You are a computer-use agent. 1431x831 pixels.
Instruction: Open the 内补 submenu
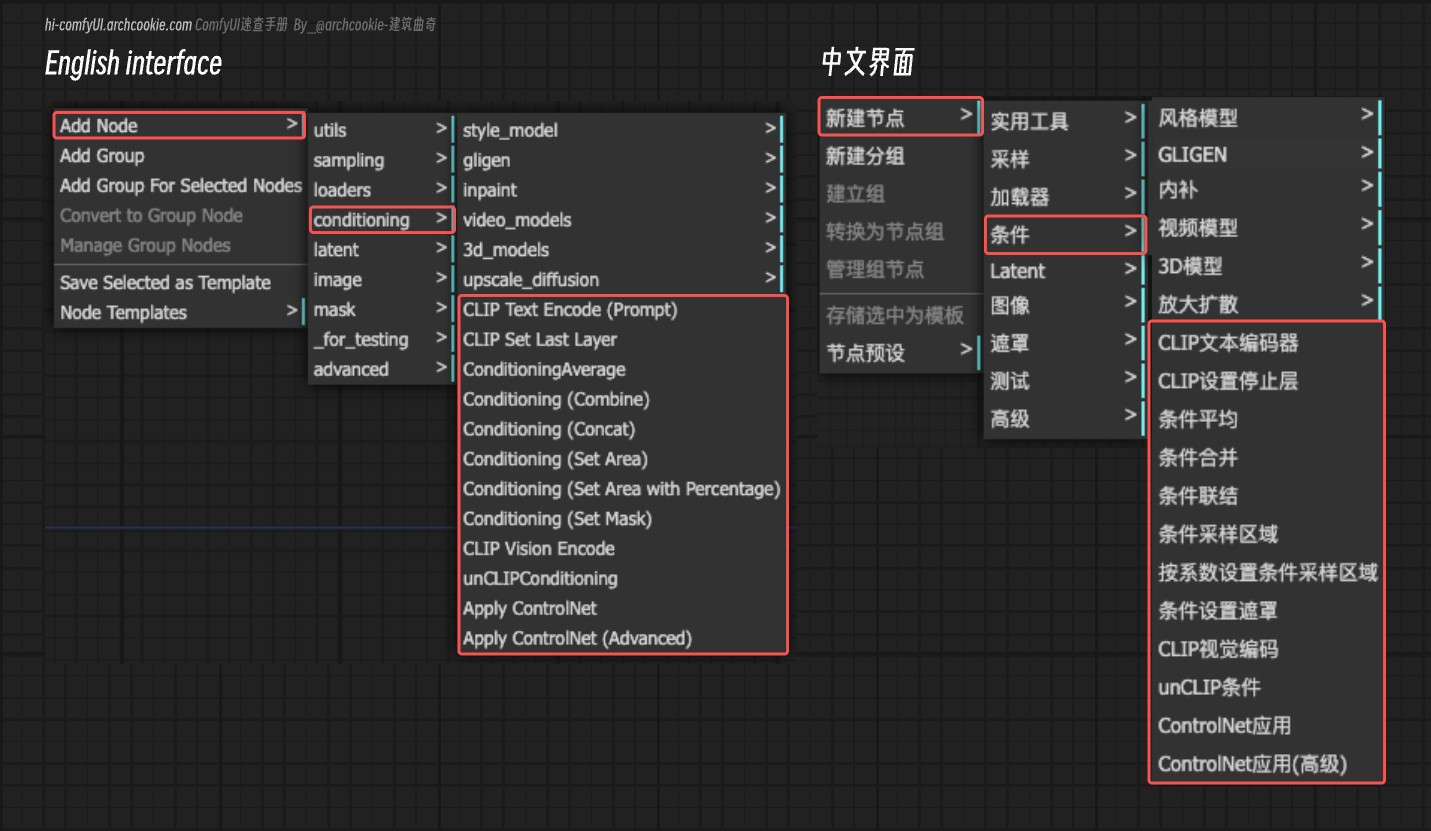(x=1267, y=190)
